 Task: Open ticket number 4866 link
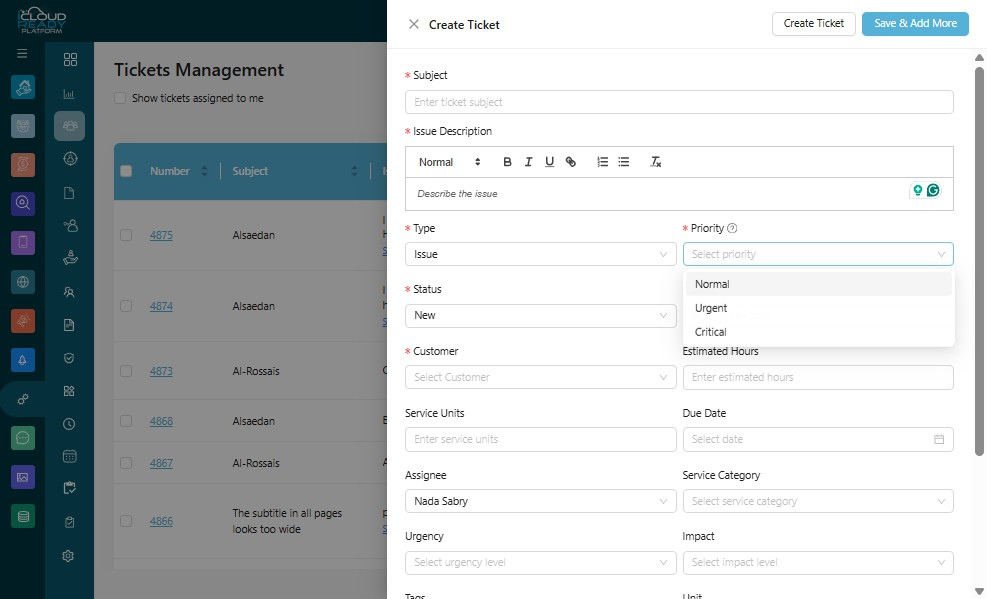(161, 521)
